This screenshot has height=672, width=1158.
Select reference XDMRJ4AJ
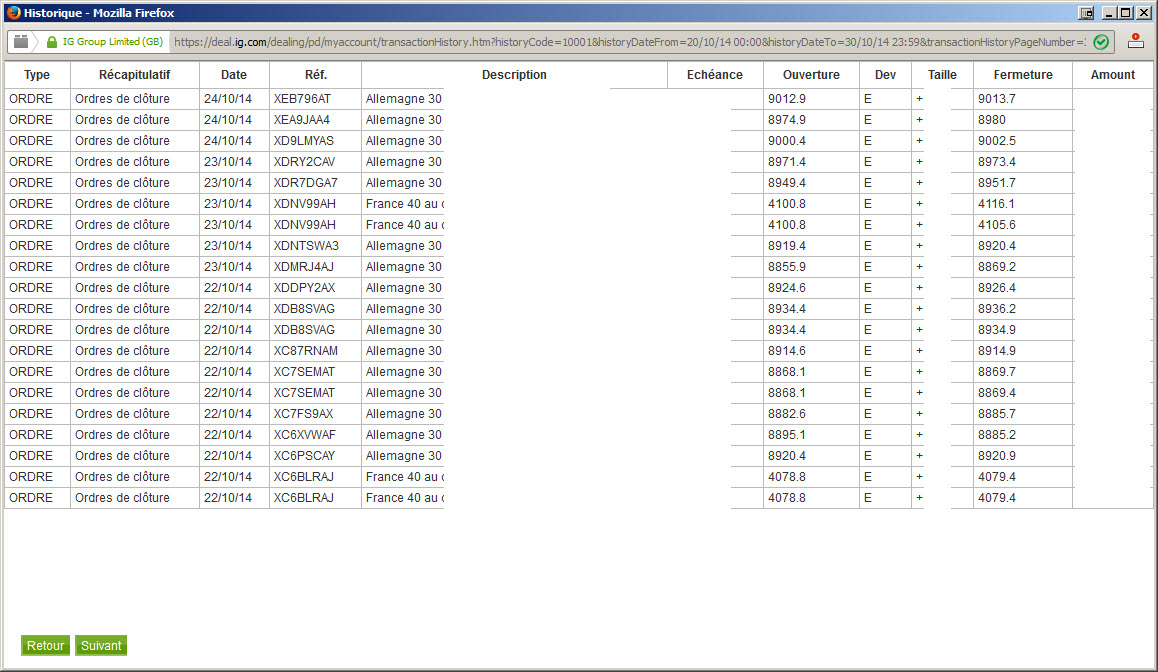coord(304,267)
